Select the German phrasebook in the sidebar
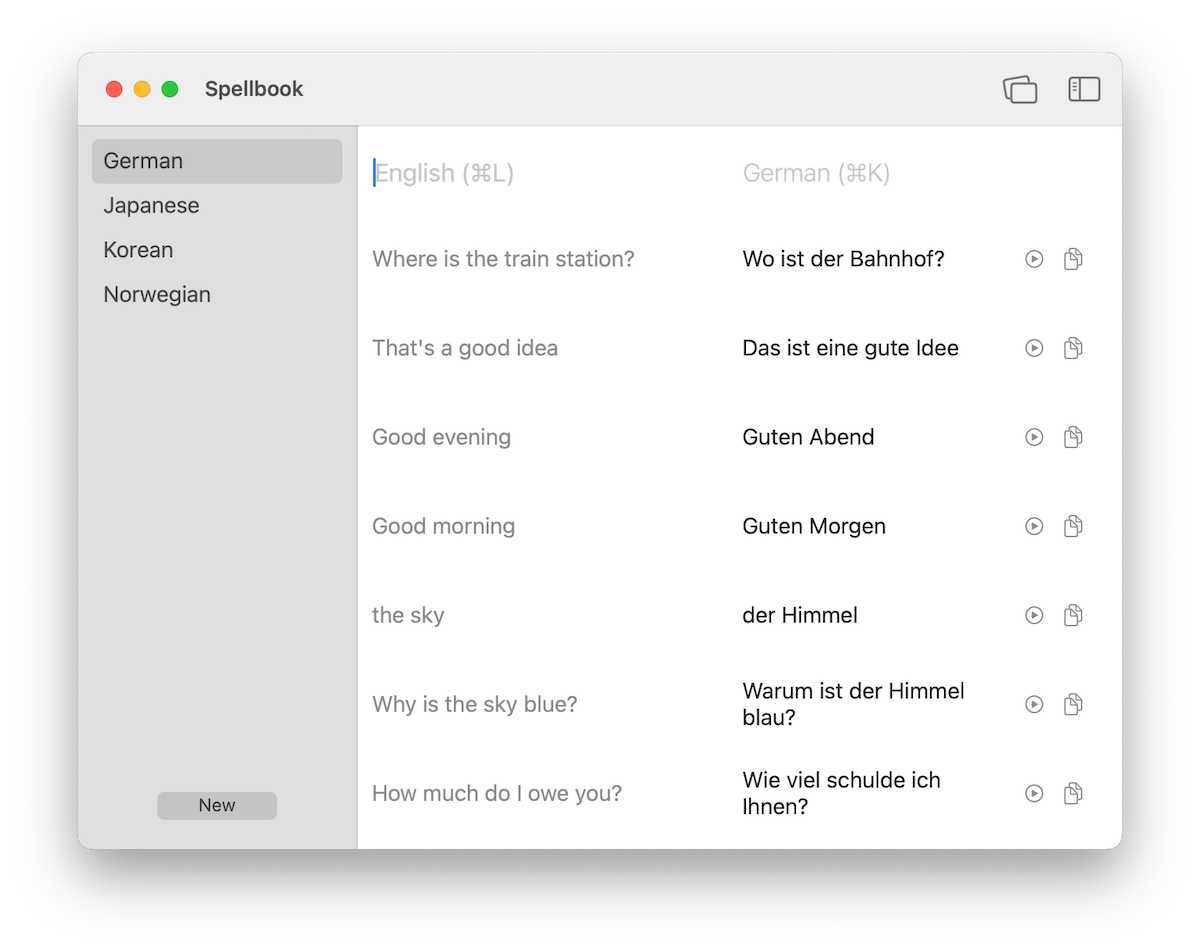1200x952 pixels. pos(142,160)
